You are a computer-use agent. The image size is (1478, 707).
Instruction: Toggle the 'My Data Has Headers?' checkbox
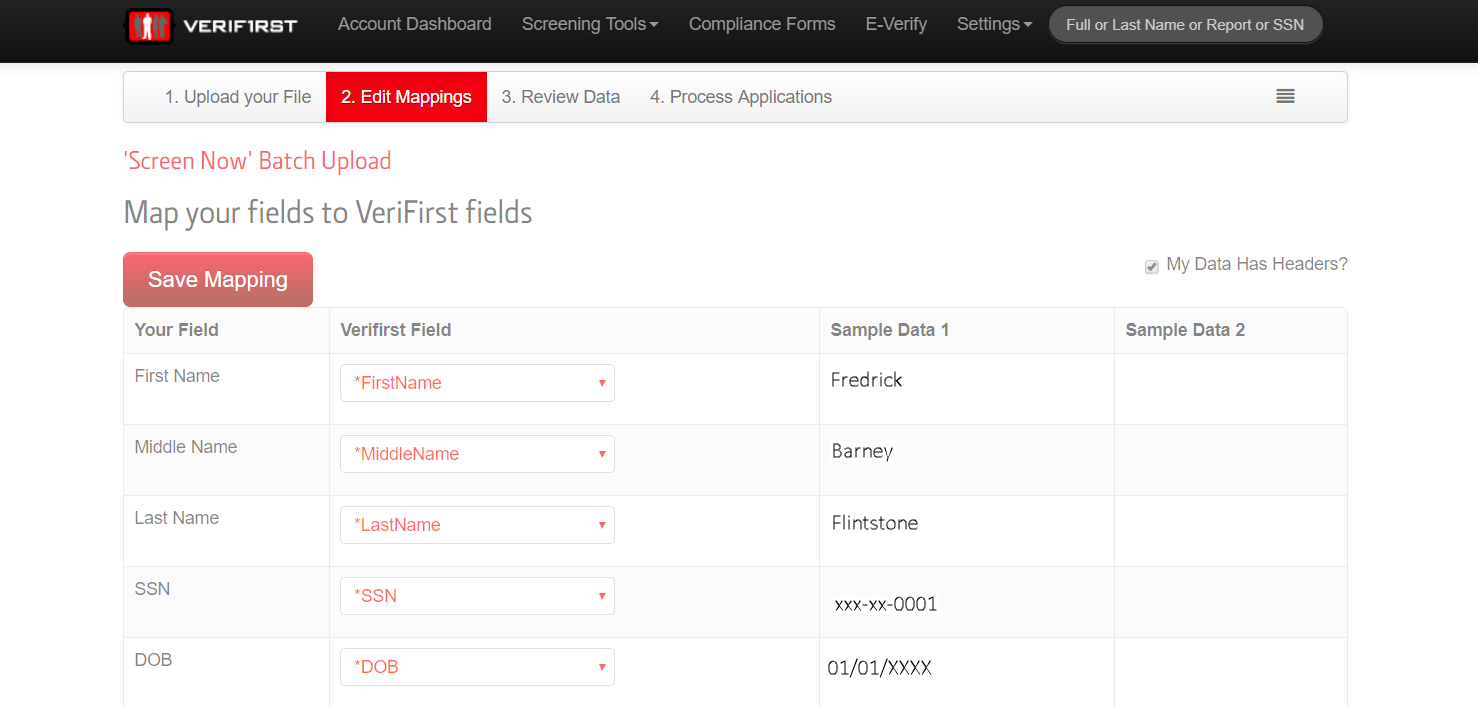[x=1151, y=267]
